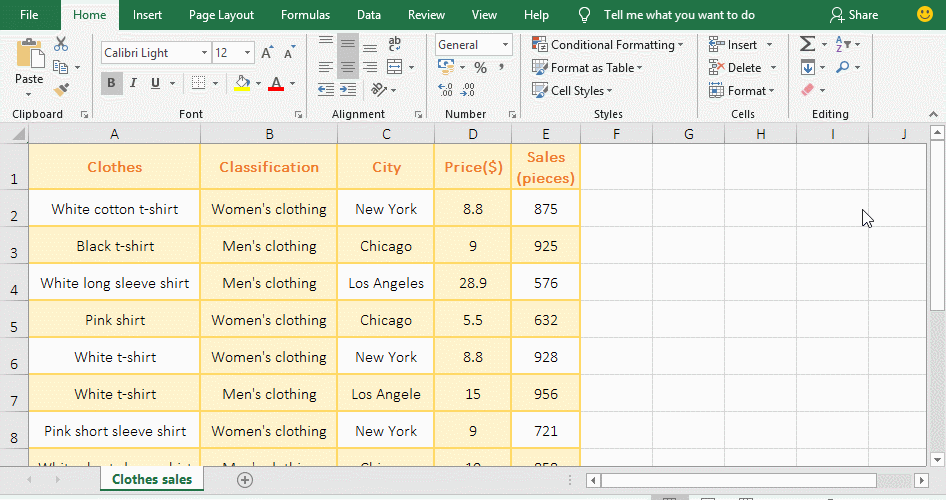Screen dimensions: 946x500
Task: Open the Calibri Light font name dropdown
Action: point(156,53)
